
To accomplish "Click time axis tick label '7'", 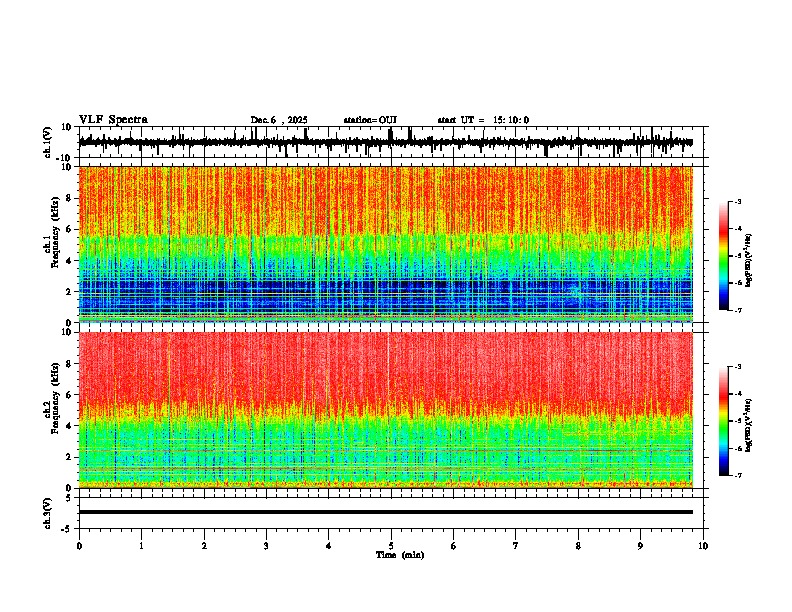I will (516, 546).
